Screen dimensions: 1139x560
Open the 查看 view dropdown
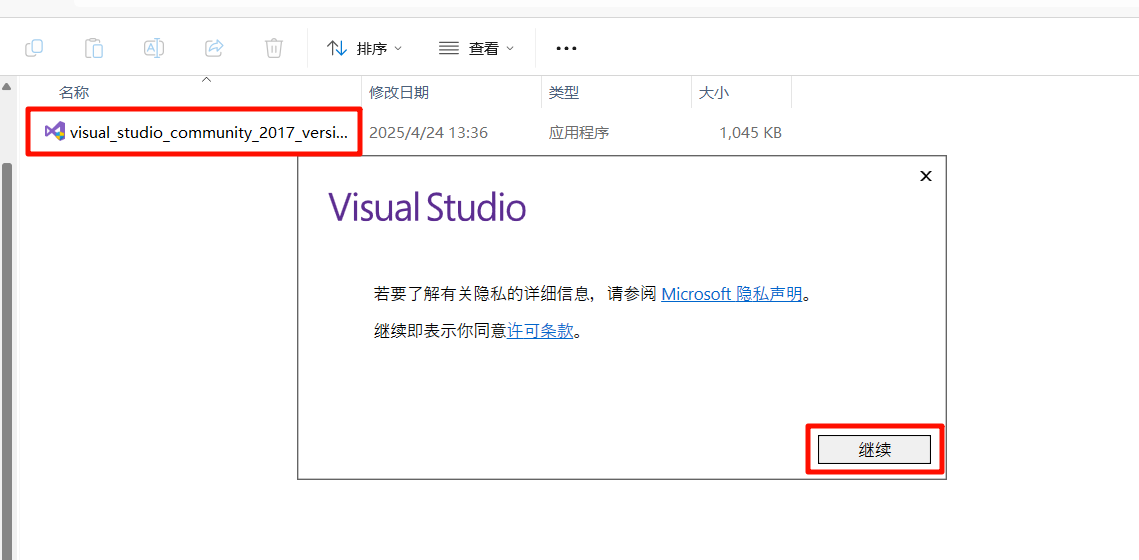(477, 49)
